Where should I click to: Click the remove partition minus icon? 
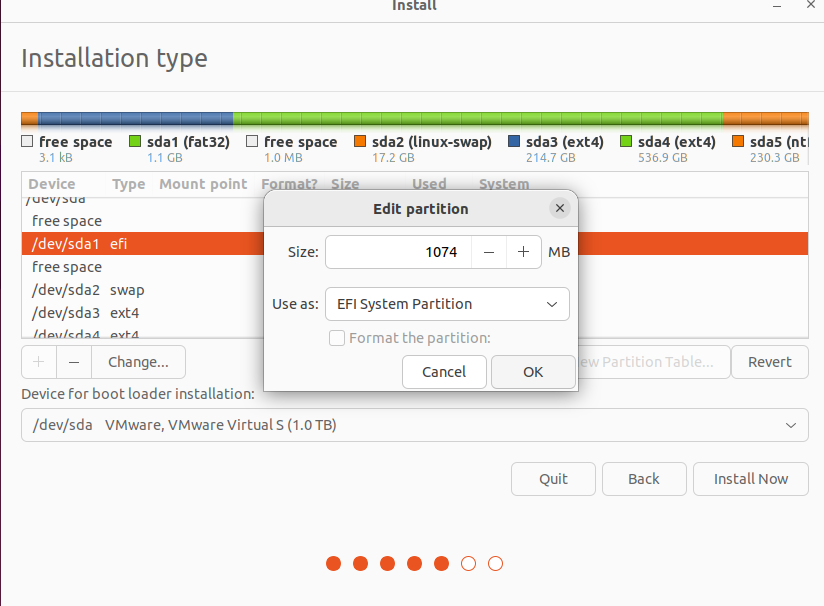point(76,362)
